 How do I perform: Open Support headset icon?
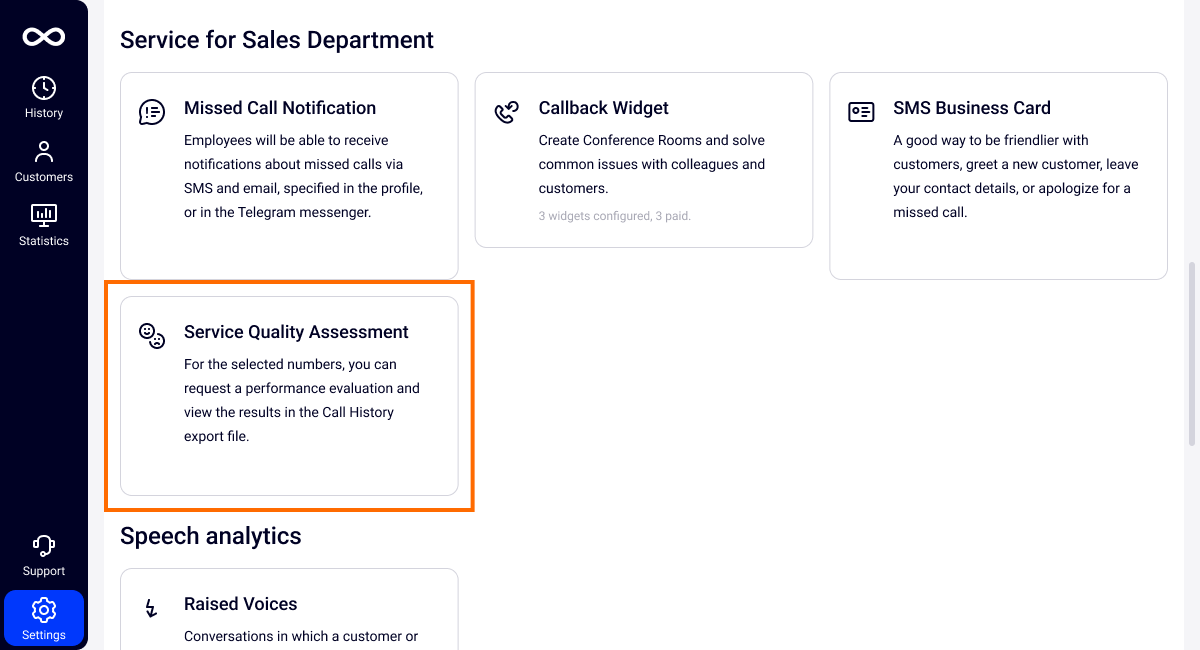pos(44,555)
